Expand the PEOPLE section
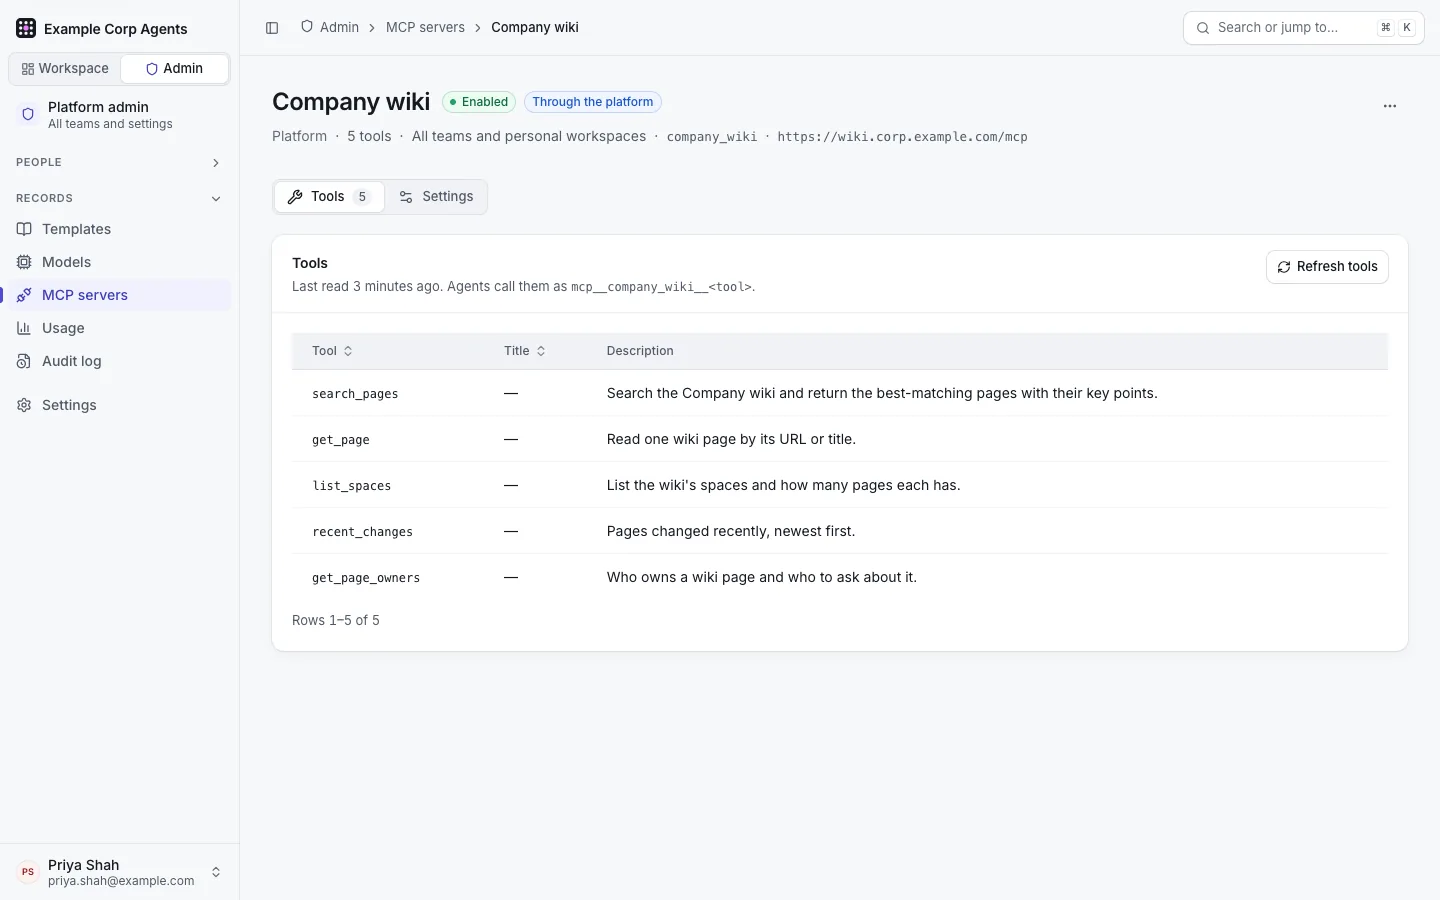 pyautogui.click(x=119, y=162)
